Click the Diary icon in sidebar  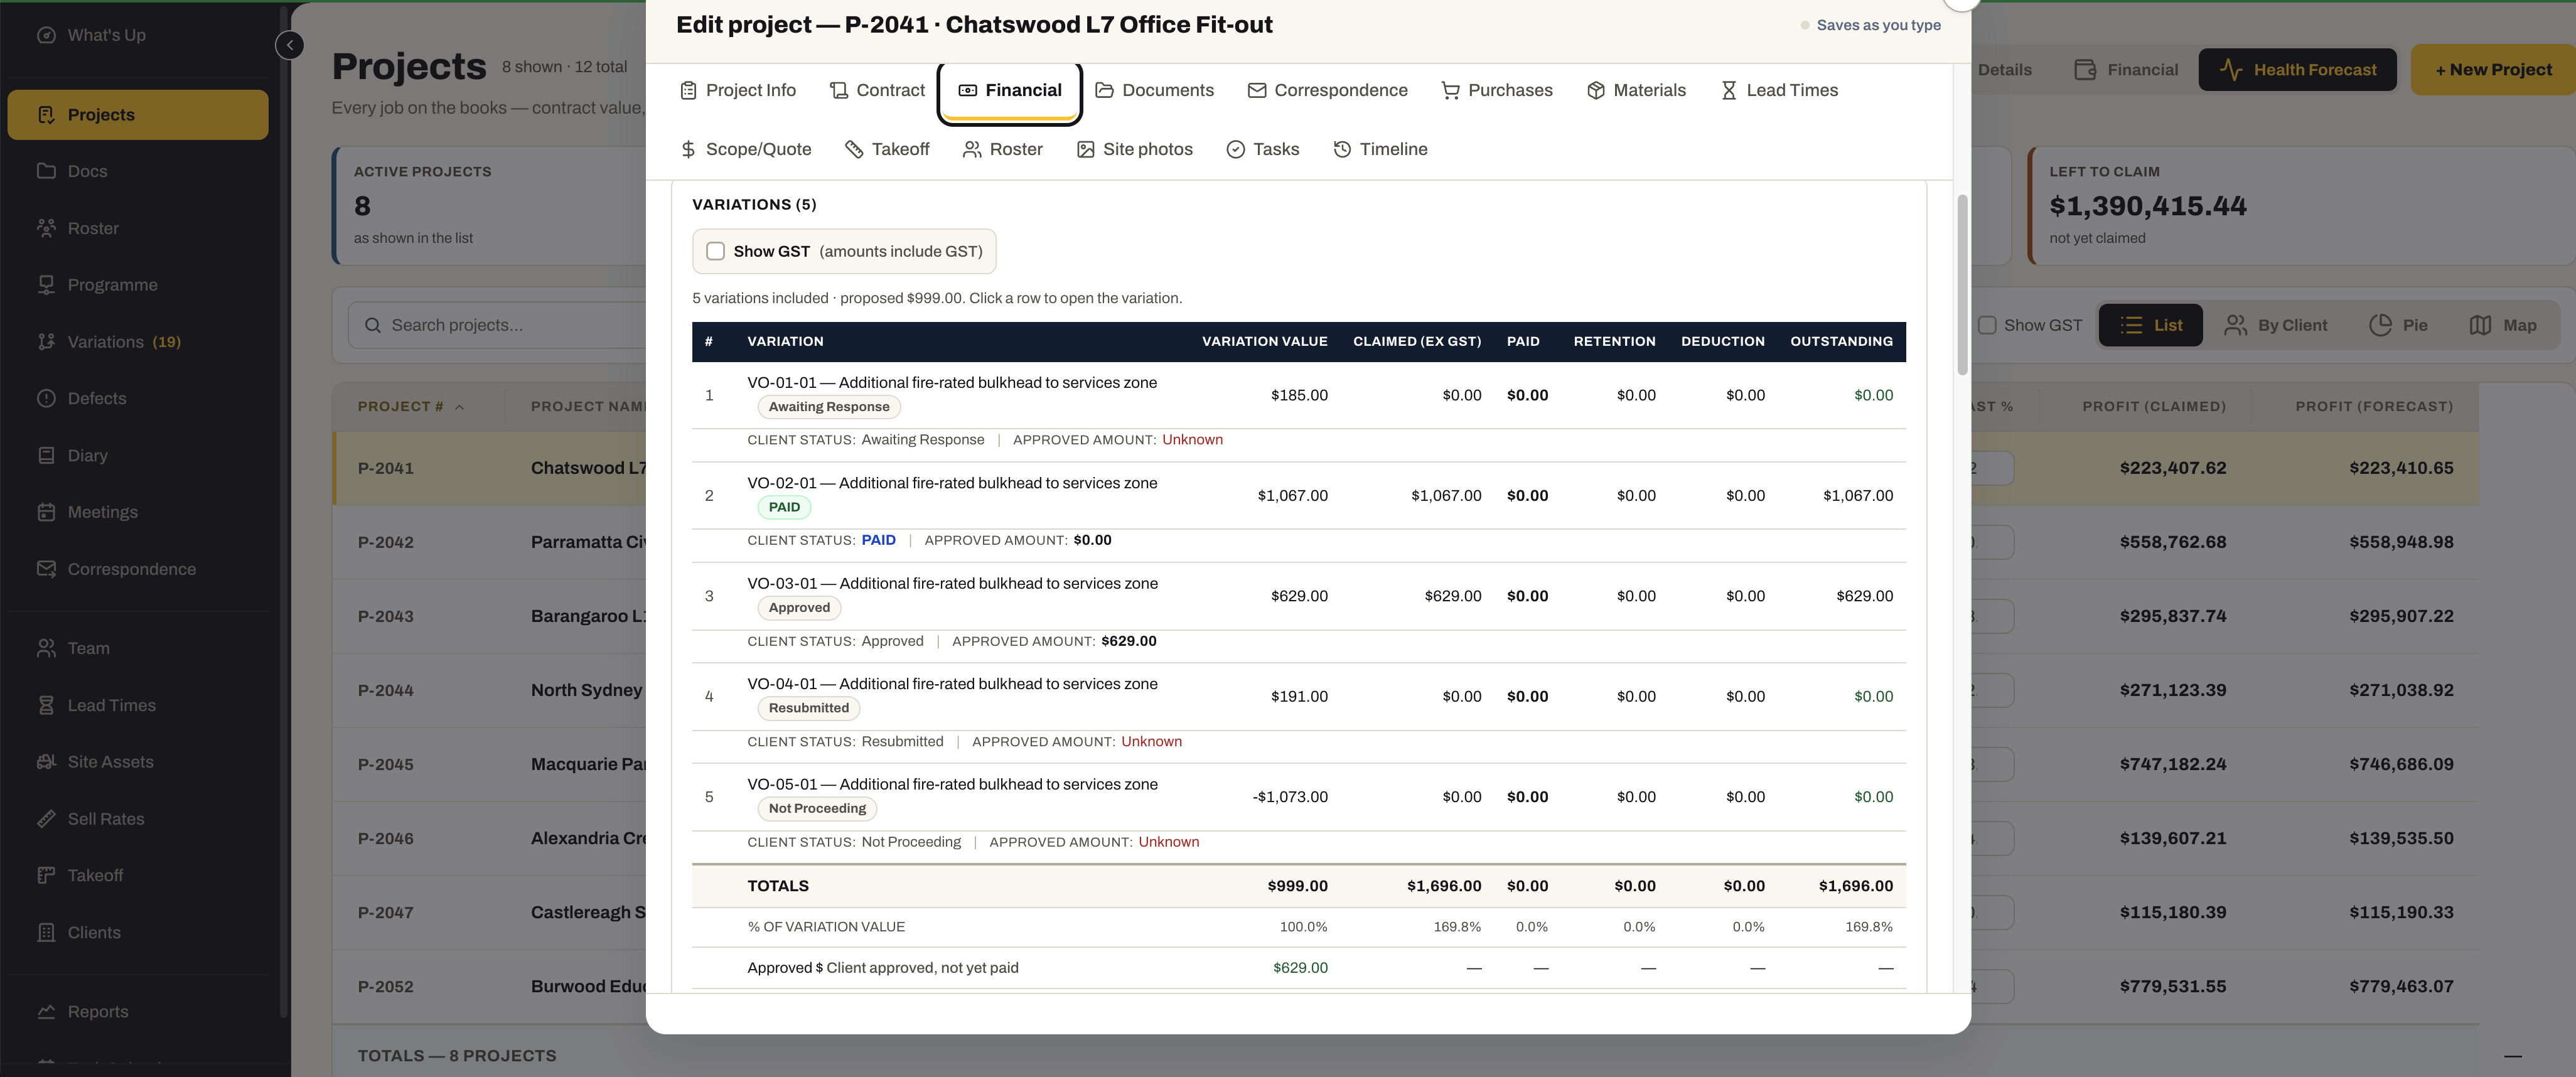46,455
